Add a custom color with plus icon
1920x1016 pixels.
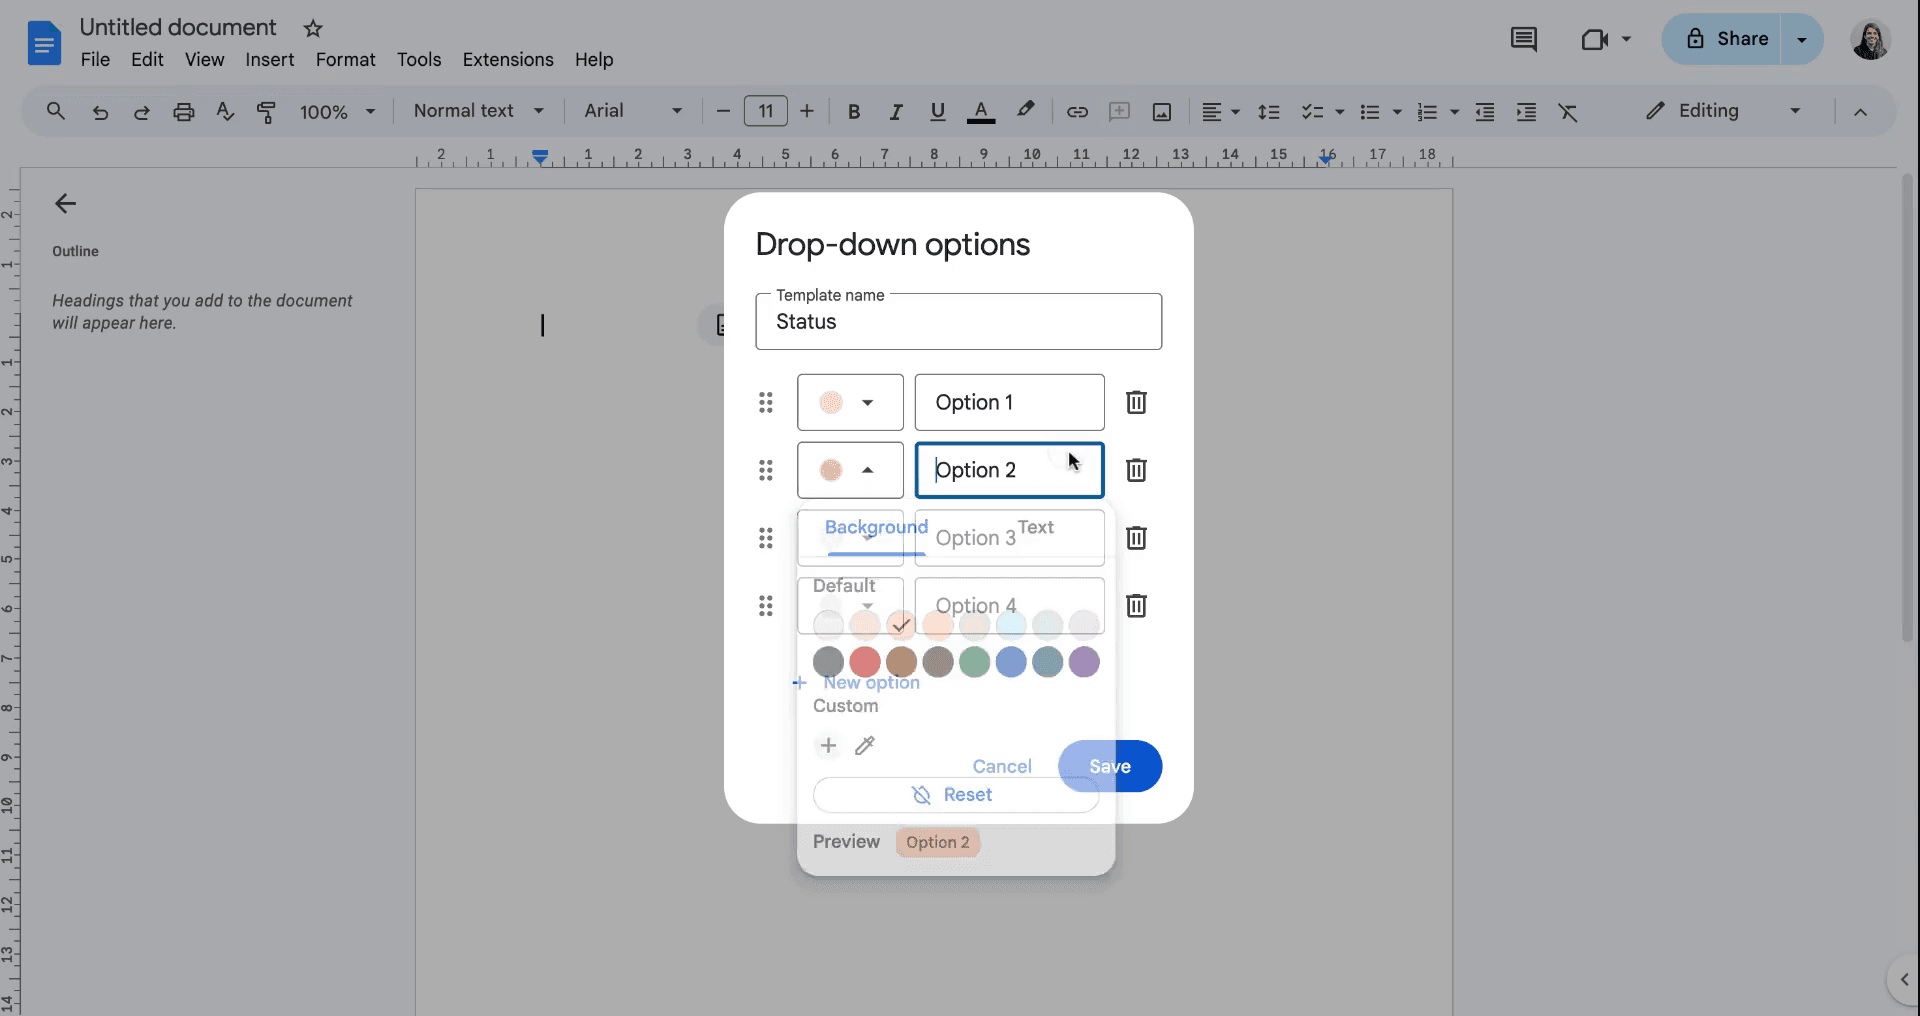(x=828, y=746)
